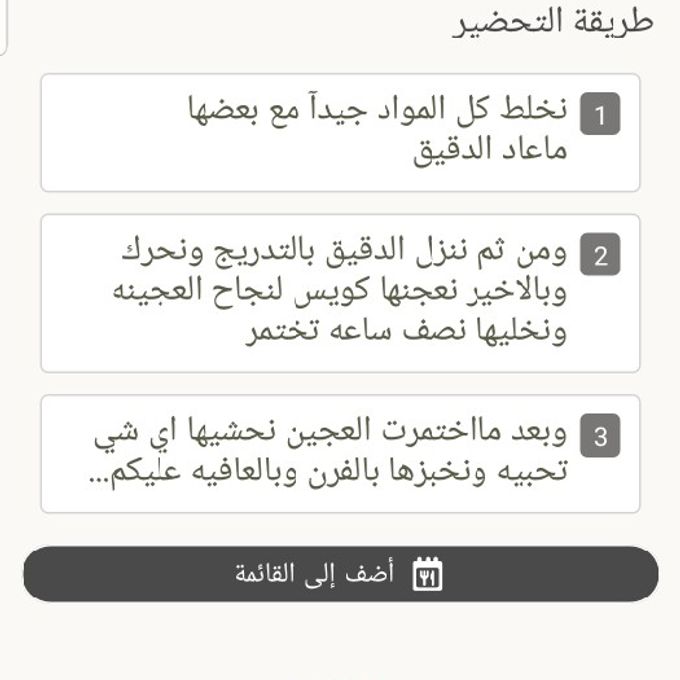This screenshot has height=680, width=680.
Task: Open the first preparation step card
Action: point(340,132)
